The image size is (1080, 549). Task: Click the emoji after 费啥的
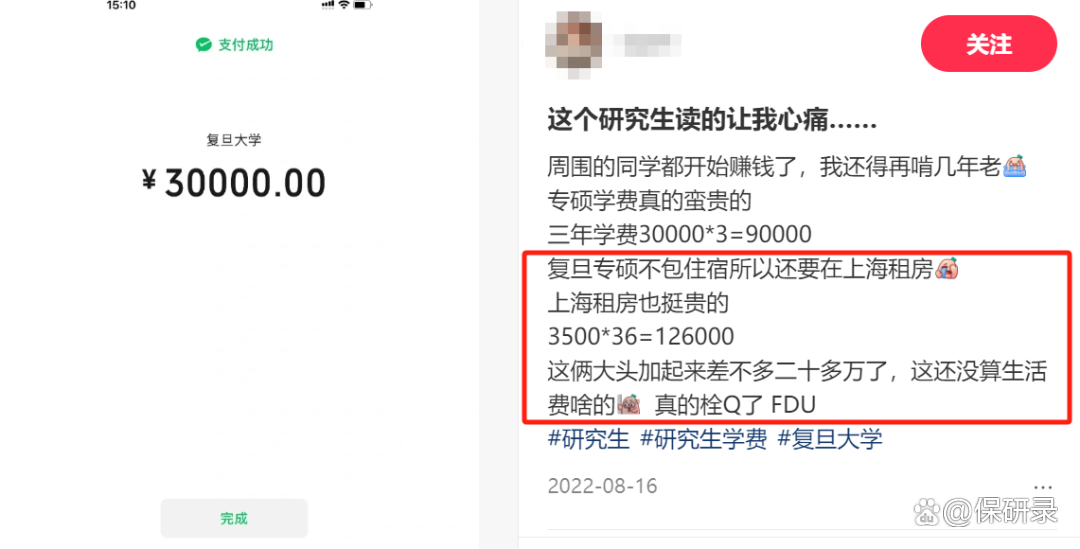tap(628, 404)
